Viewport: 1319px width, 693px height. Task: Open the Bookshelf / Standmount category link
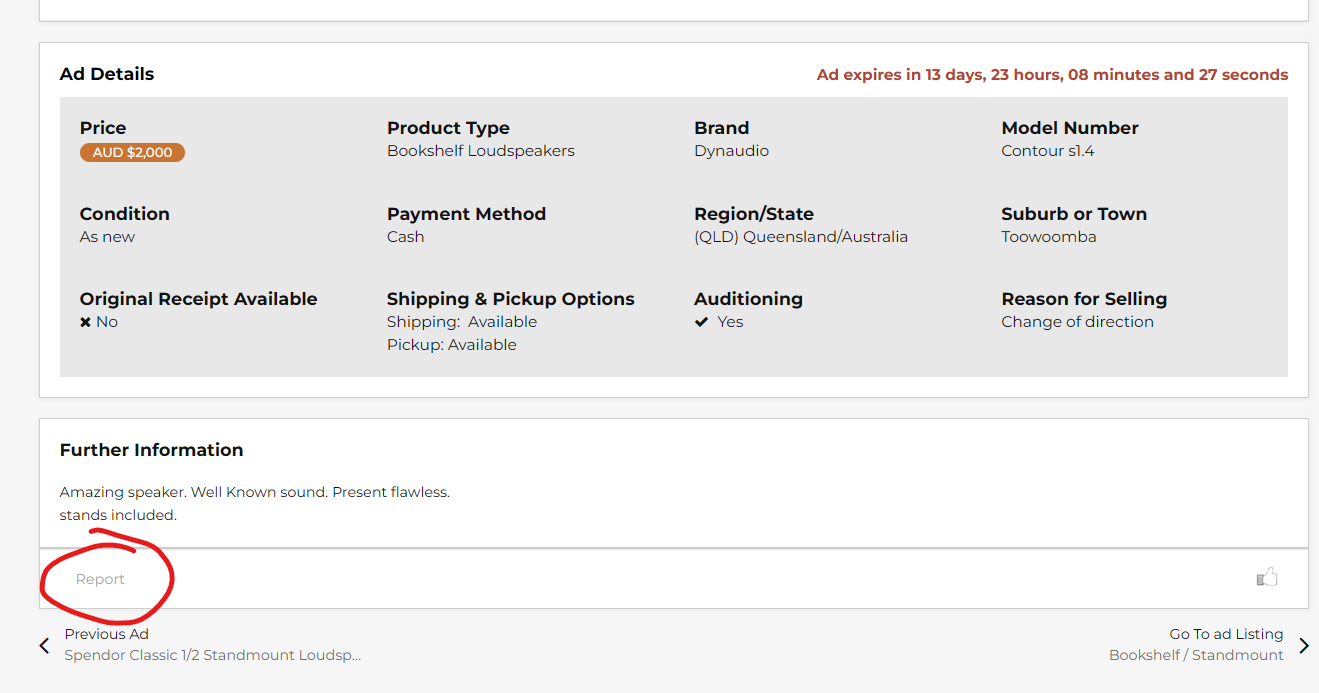1196,655
